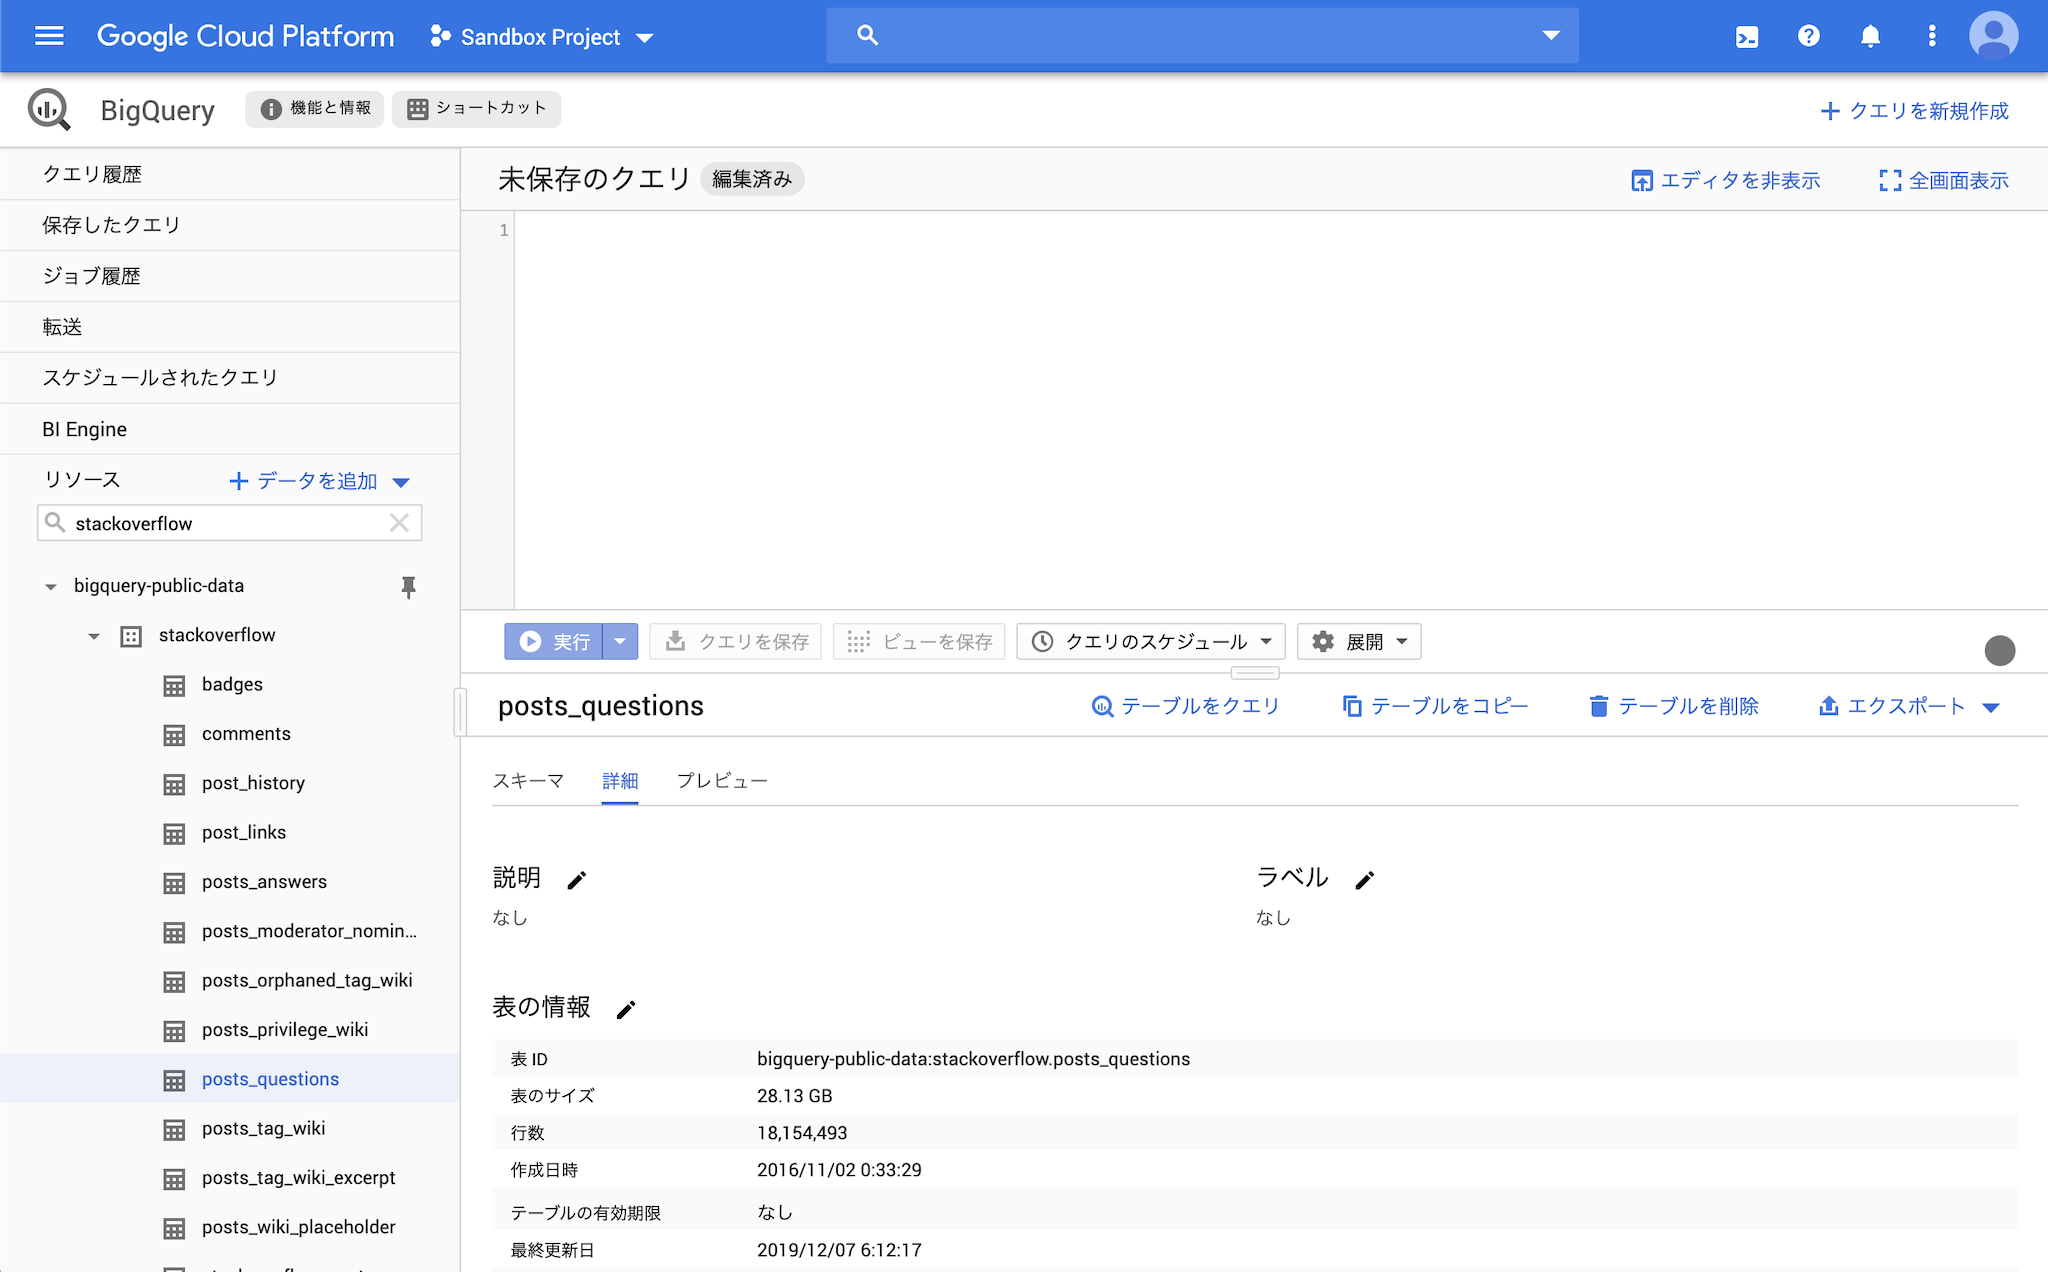Open クエリ履歴 query history
This screenshot has height=1272, width=2048.
(x=230, y=174)
